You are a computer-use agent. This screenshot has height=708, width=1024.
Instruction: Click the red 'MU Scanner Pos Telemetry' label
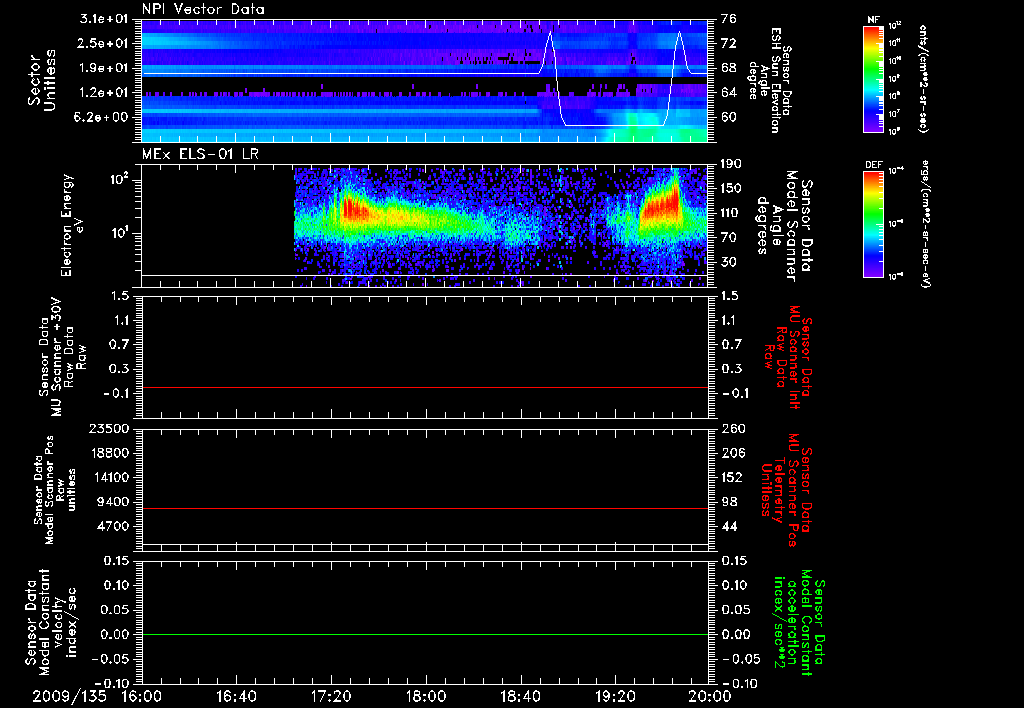(786, 490)
